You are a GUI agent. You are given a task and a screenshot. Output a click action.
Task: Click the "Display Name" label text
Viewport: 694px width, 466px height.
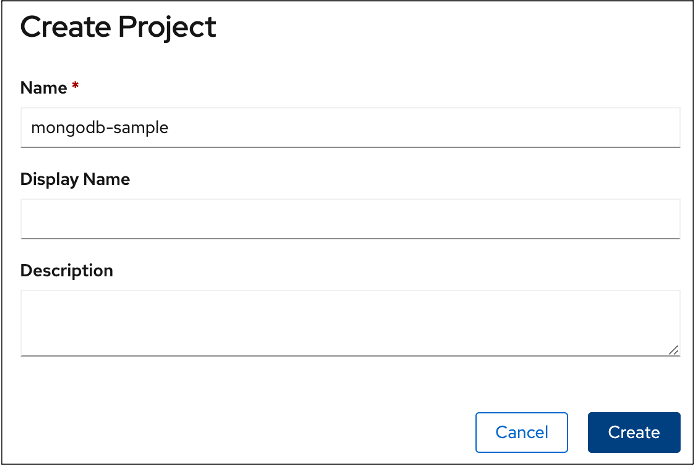pos(75,179)
